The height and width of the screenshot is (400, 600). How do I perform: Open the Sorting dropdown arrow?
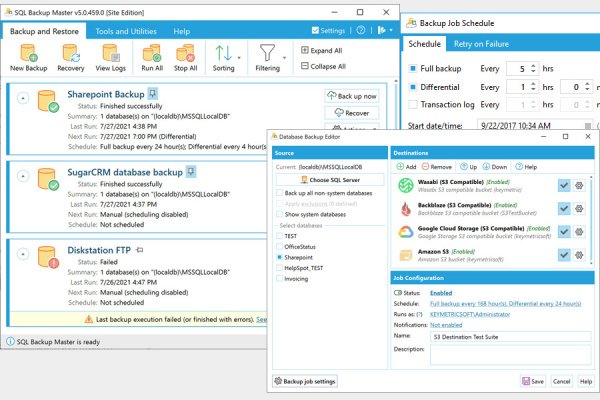tap(239, 58)
